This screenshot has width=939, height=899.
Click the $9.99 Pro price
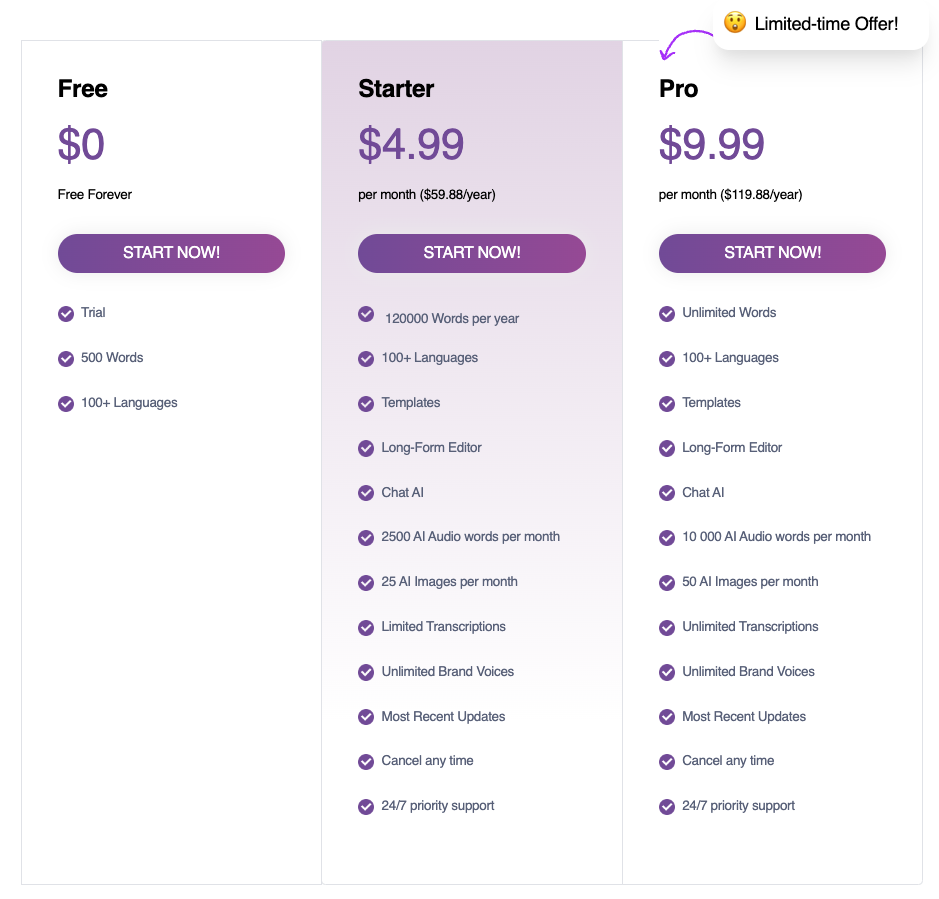712,145
